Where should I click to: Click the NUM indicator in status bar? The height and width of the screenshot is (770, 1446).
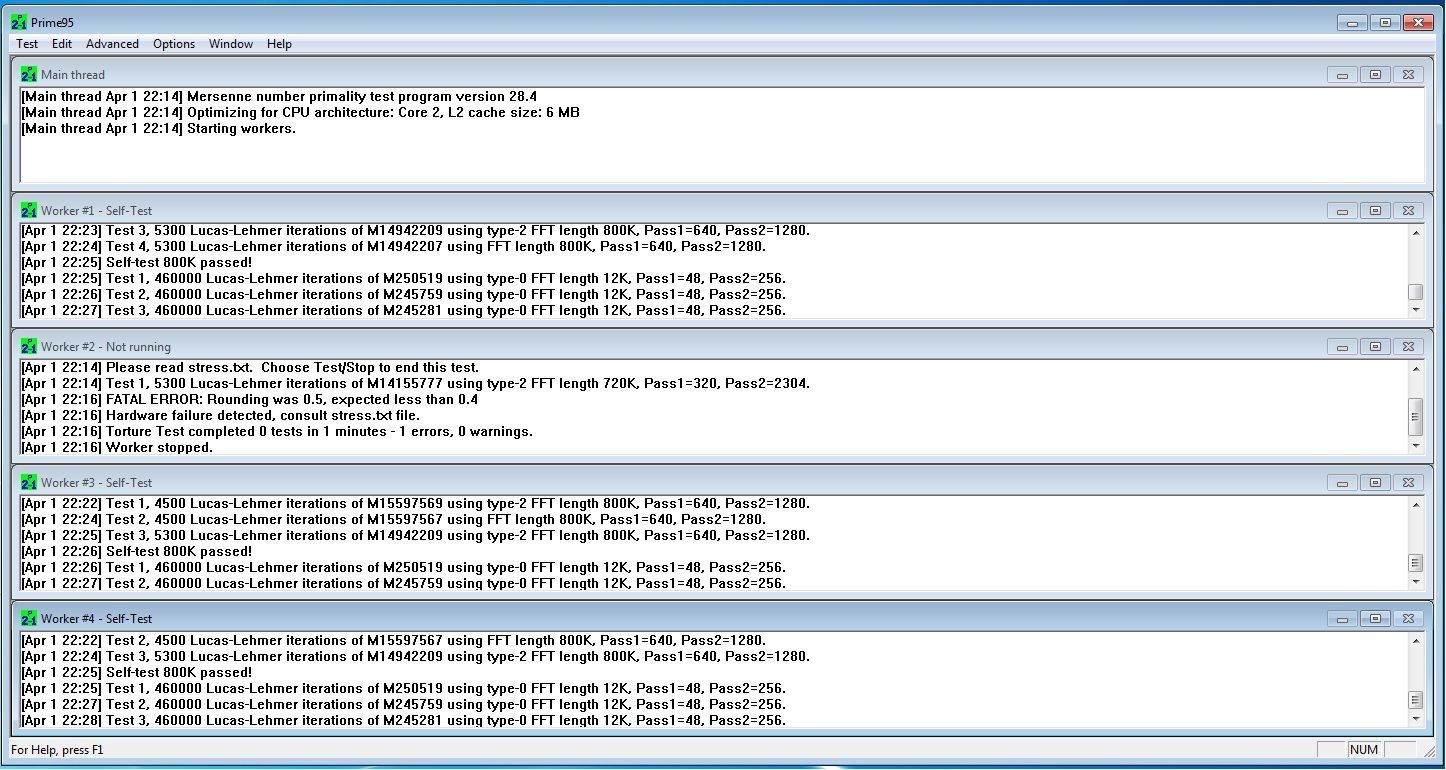pos(1363,749)
